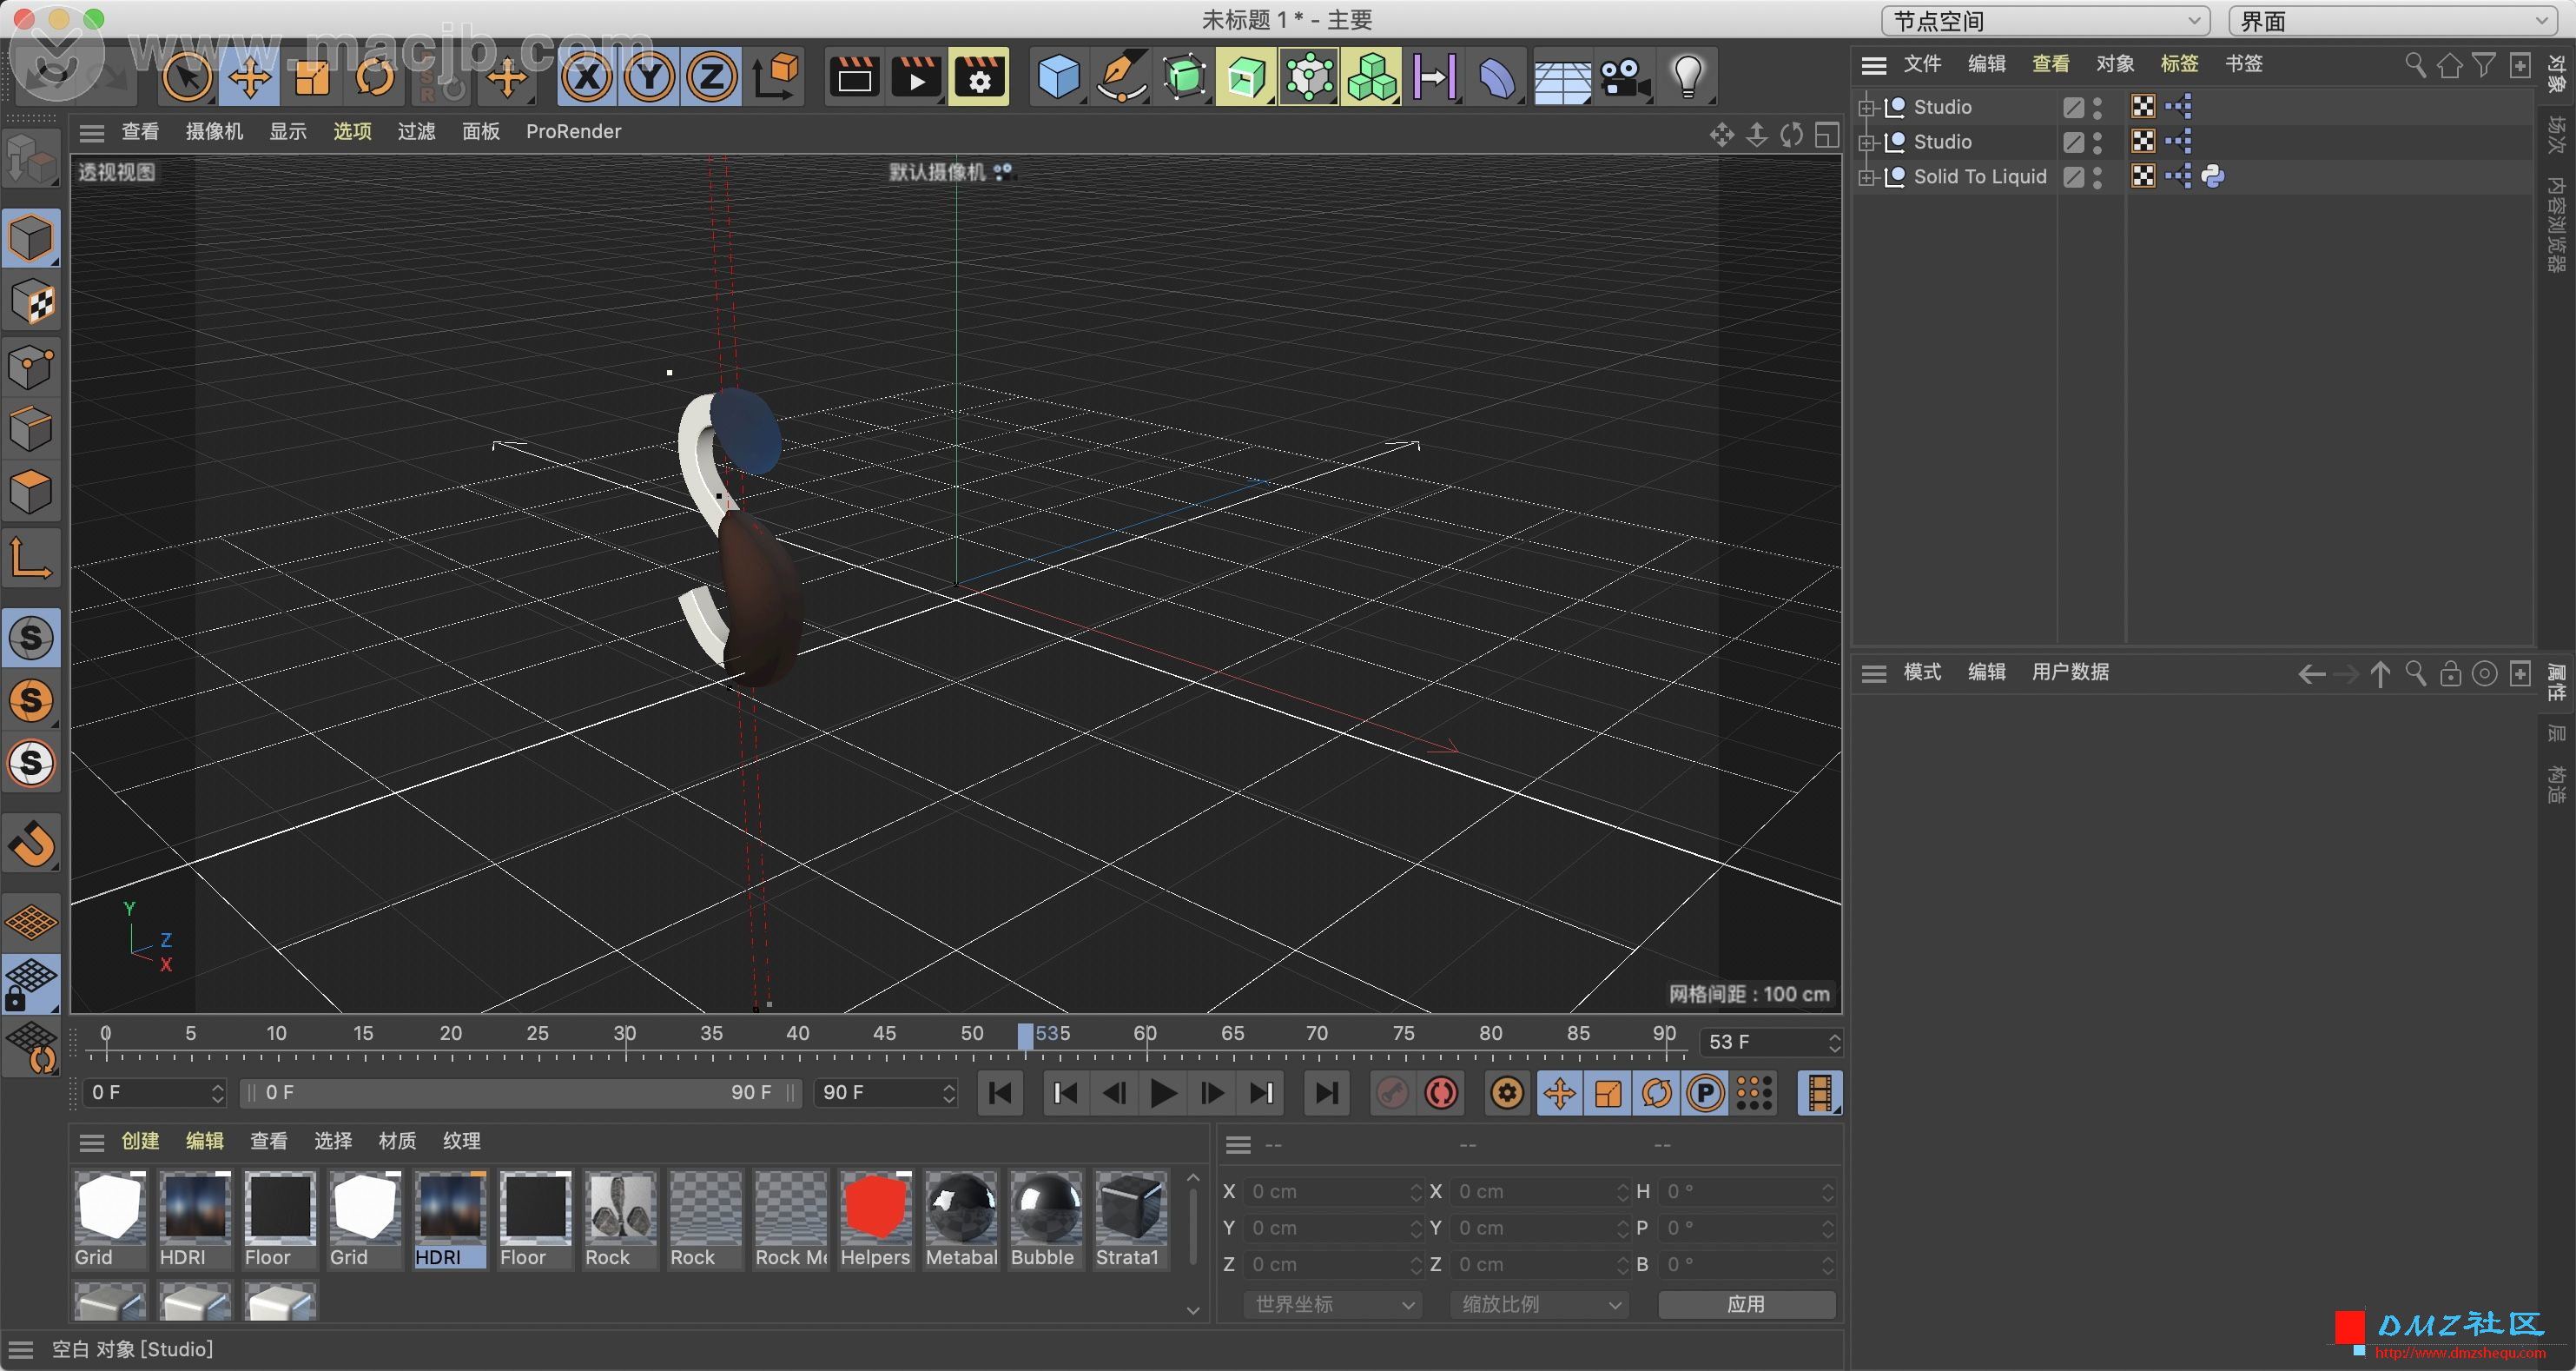Click the Python tag on Solid To Liquid
The width and height of the screenshot is (2576, 1371).
pos(2213,176)
